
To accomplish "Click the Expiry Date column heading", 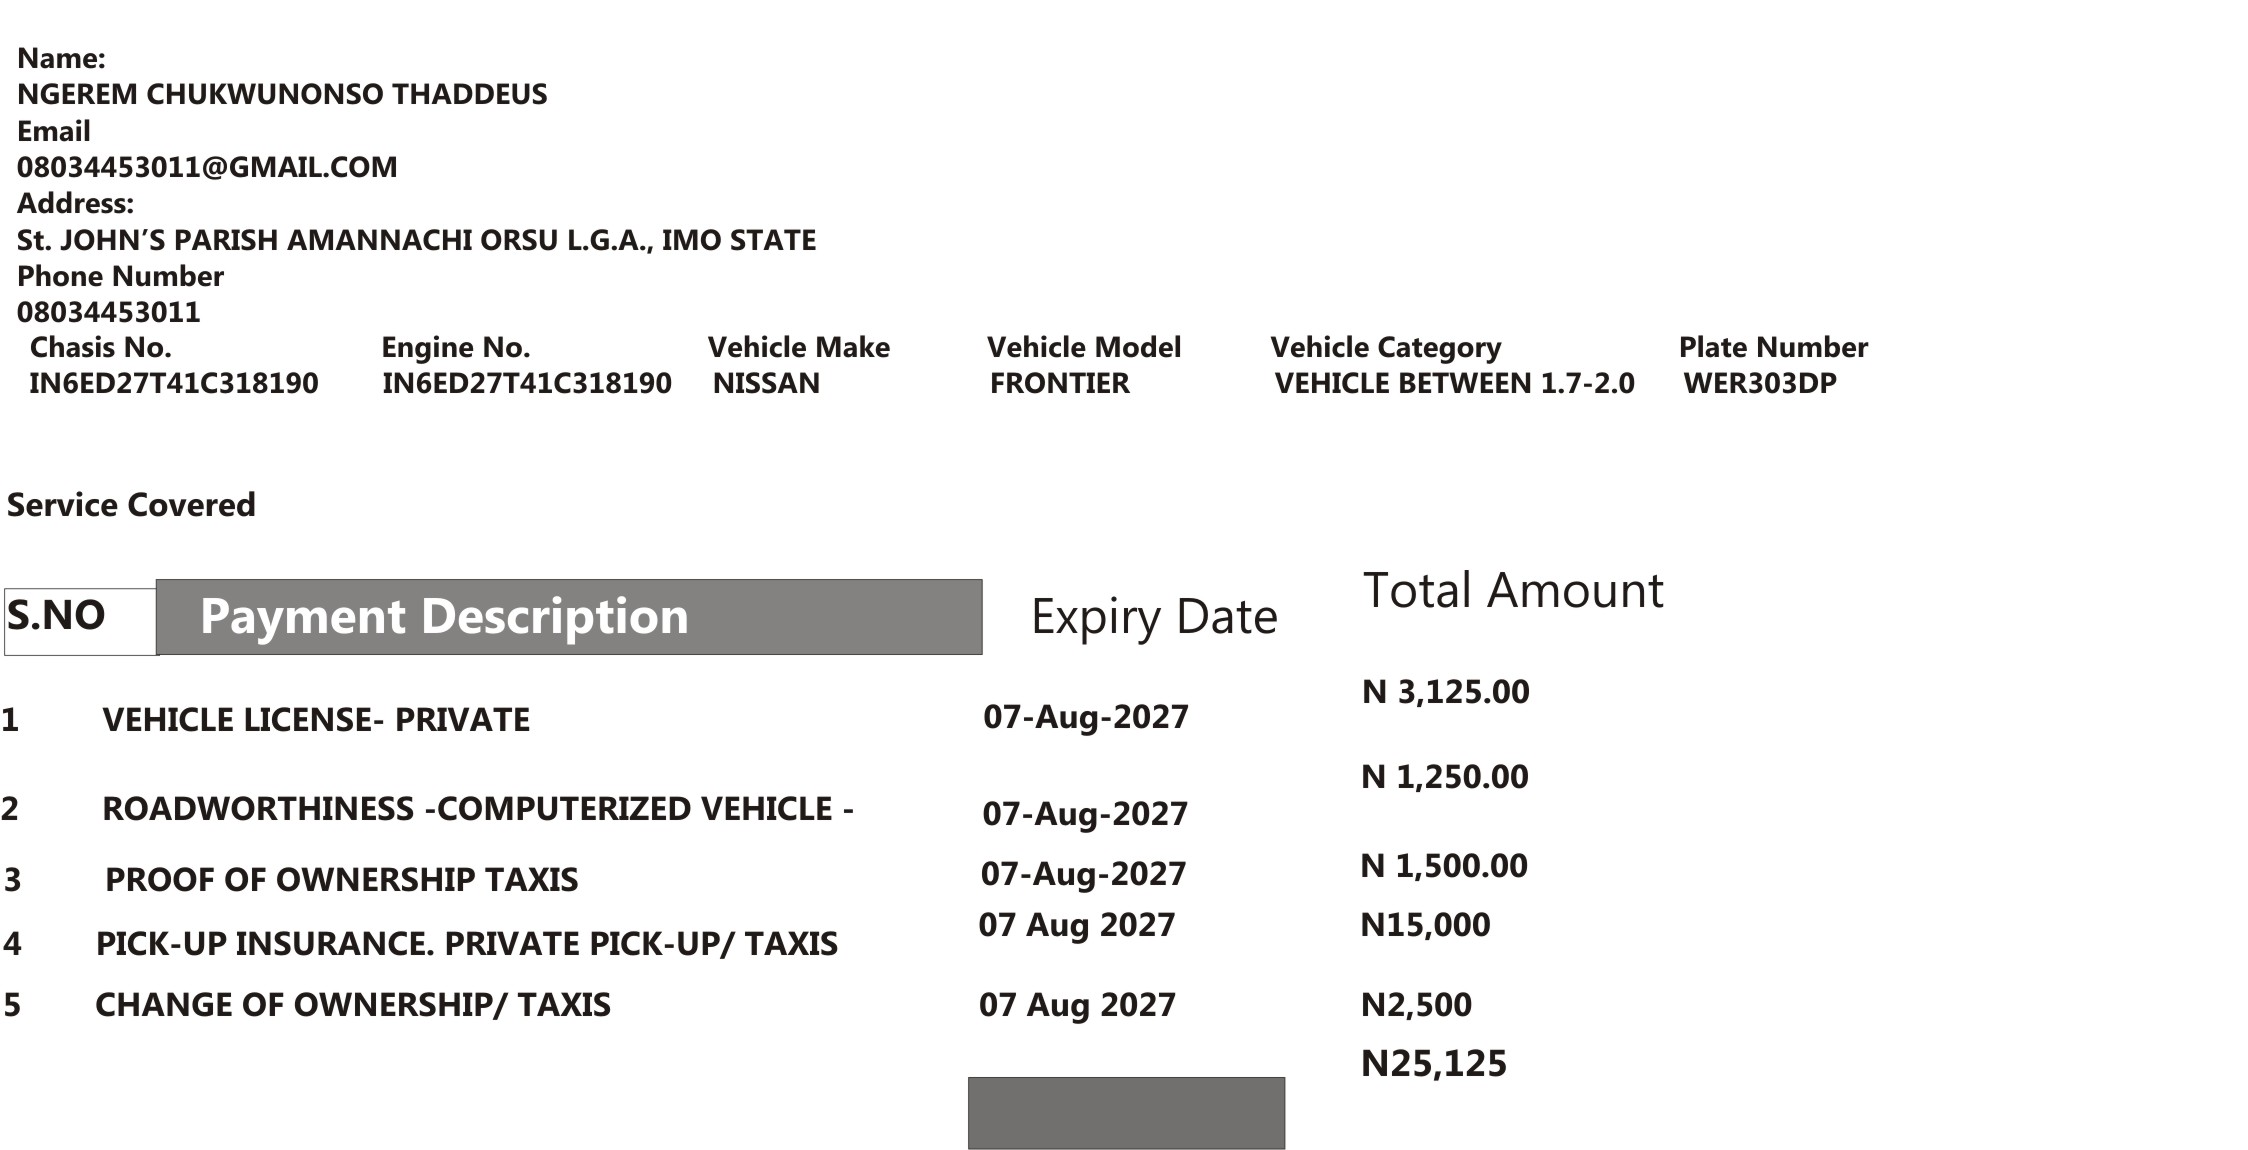I will (x=1154, y=617).
